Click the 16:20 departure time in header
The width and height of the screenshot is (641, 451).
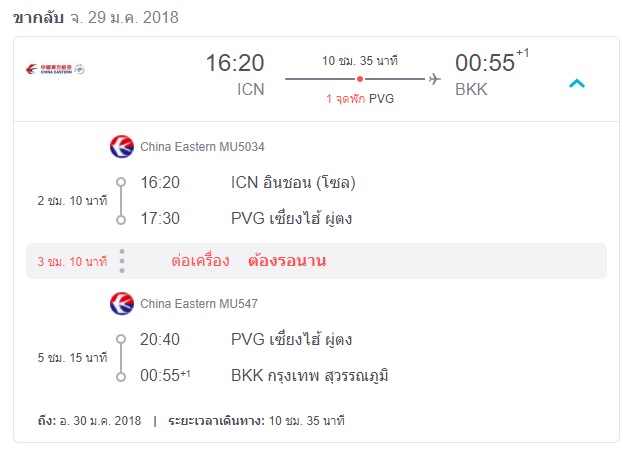tap(235, 63)
